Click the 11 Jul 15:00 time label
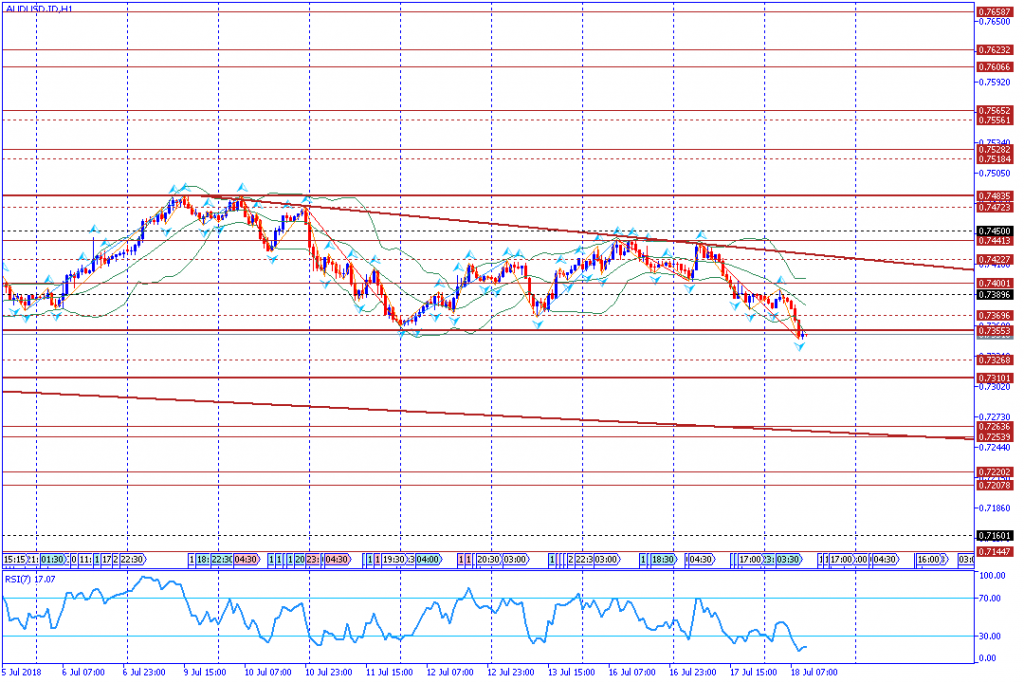The image size is (1024, 683). (x=389, y=672)
